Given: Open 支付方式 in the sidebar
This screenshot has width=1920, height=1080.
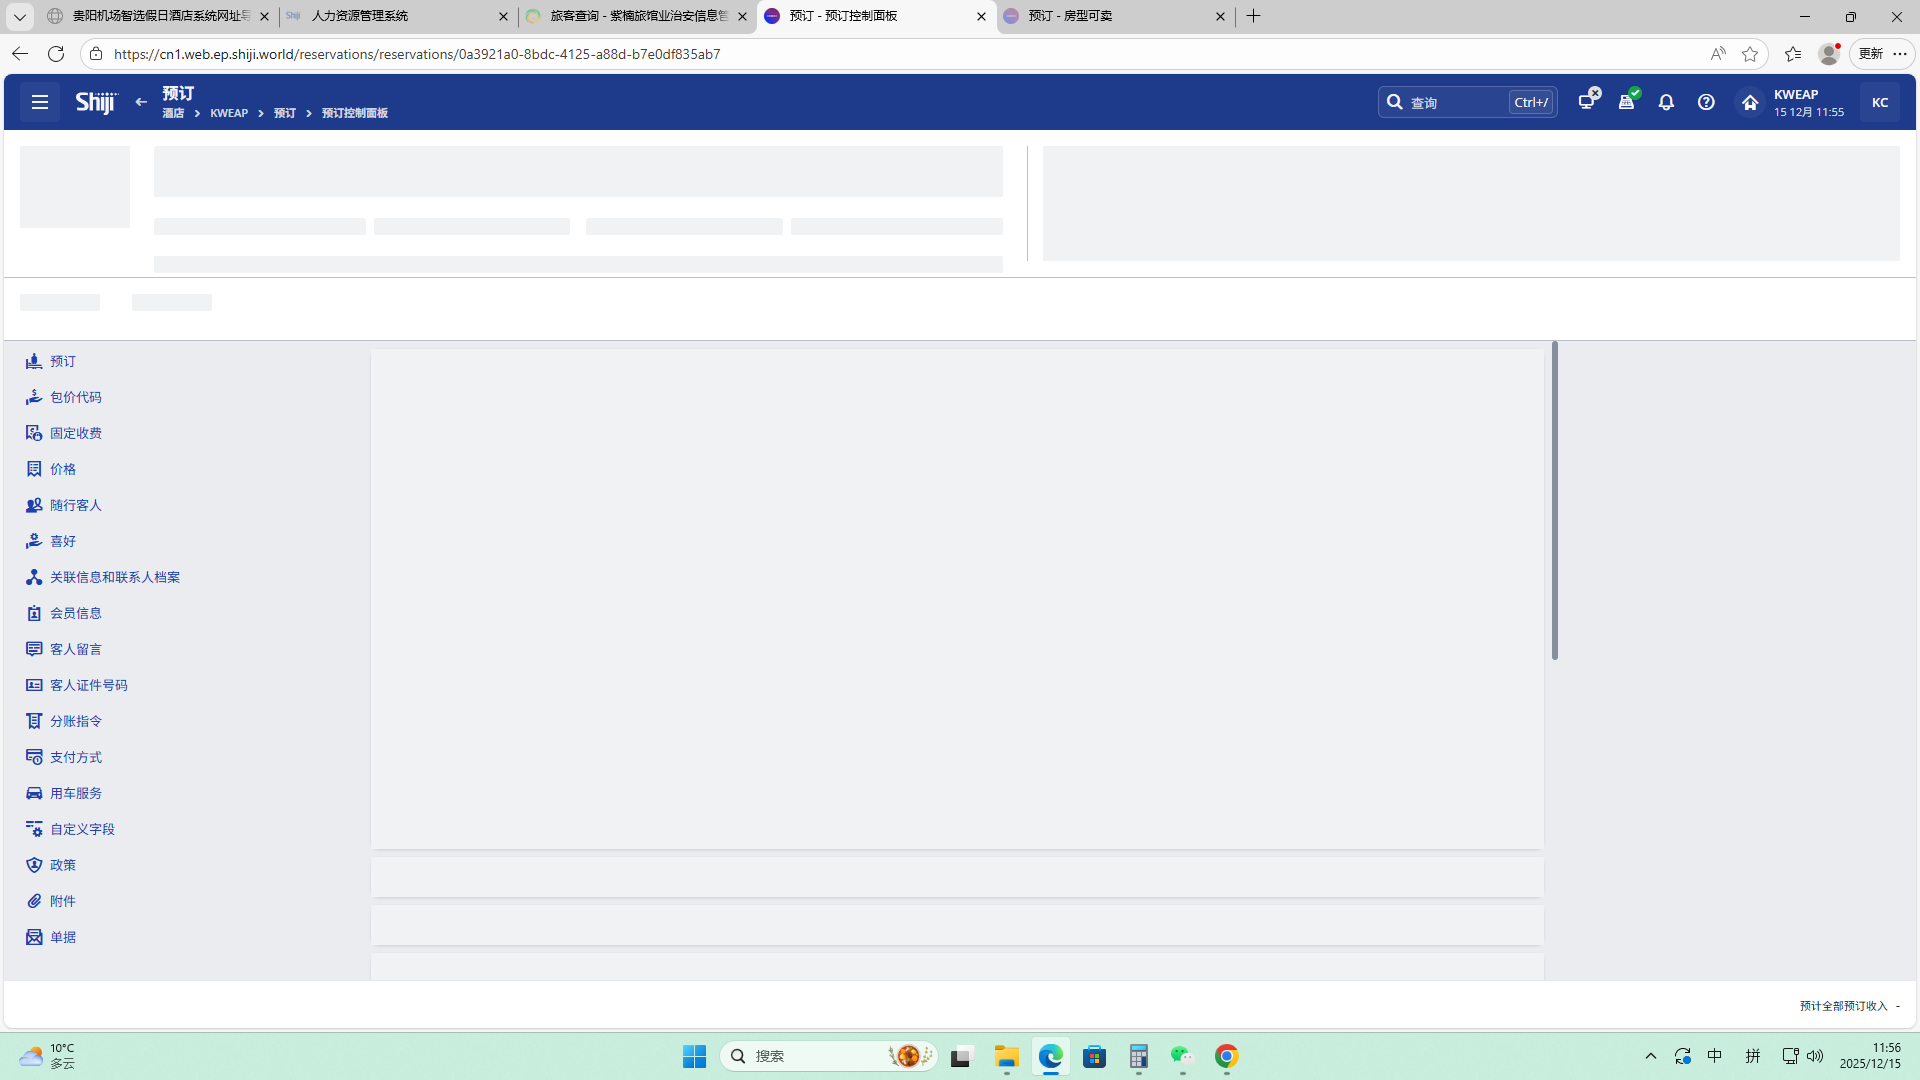Looking at the screenshot, I should click(76, 757).
